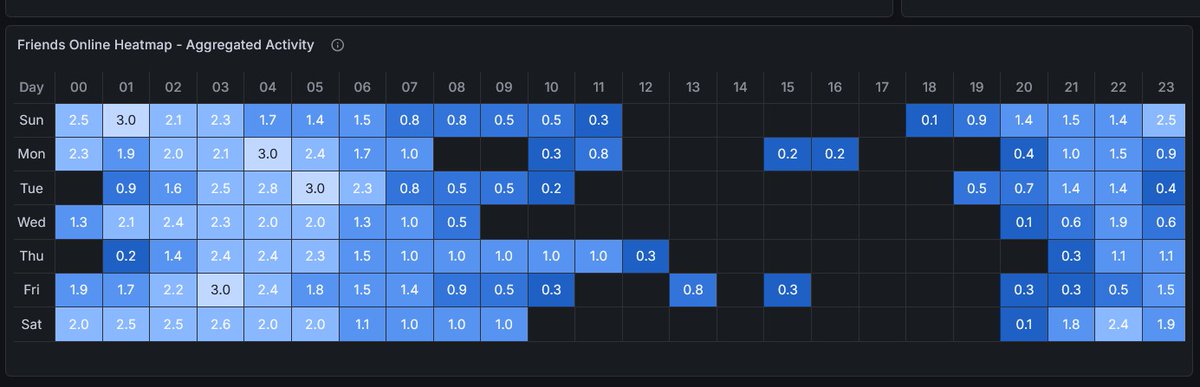This screenshot has height=387, width=1200.
Task: Click the '12' hour column header
Action: (645, 87)
